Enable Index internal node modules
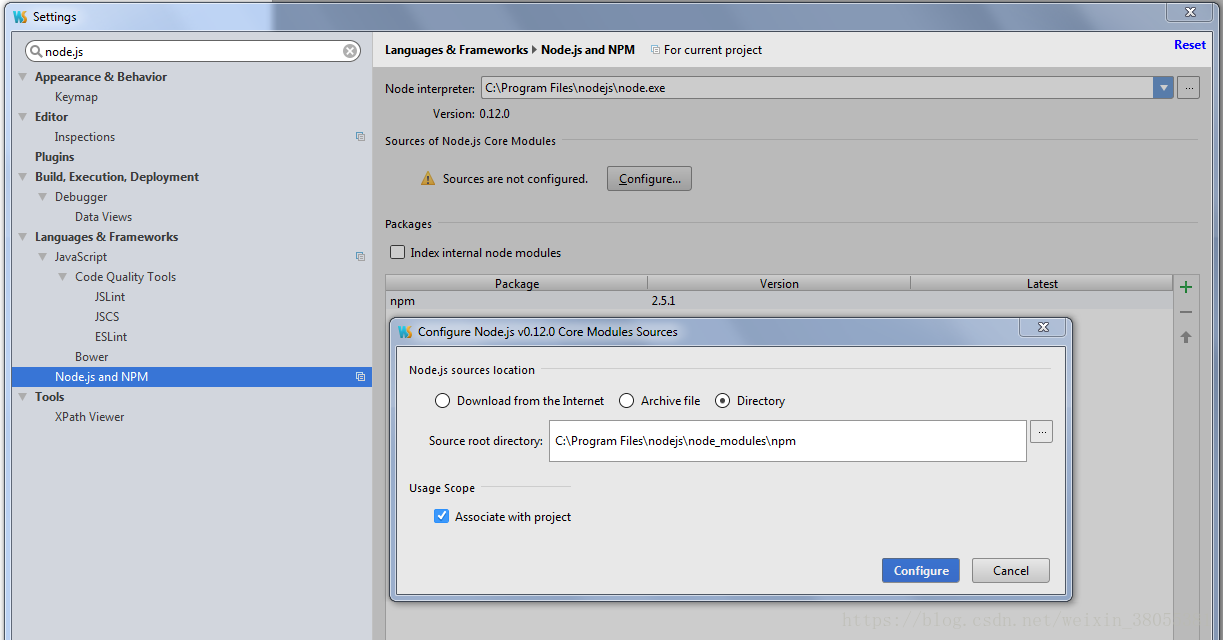This screenshot has height=640, width=1223. click(398, 253)
